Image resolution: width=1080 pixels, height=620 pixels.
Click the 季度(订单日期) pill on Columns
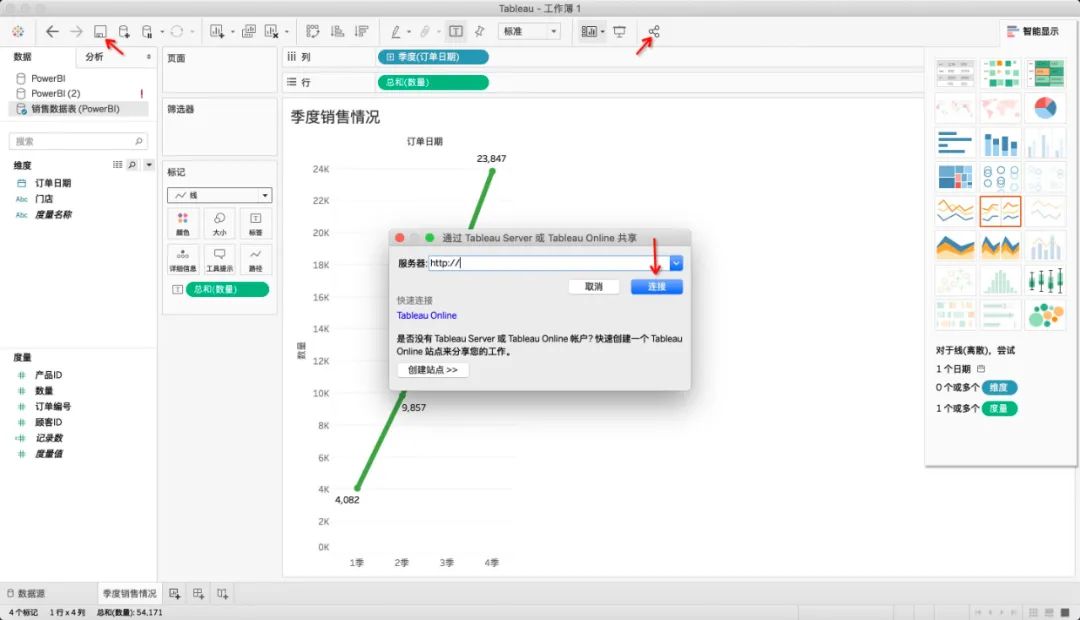pyautogui.click(x=433, y=57)
